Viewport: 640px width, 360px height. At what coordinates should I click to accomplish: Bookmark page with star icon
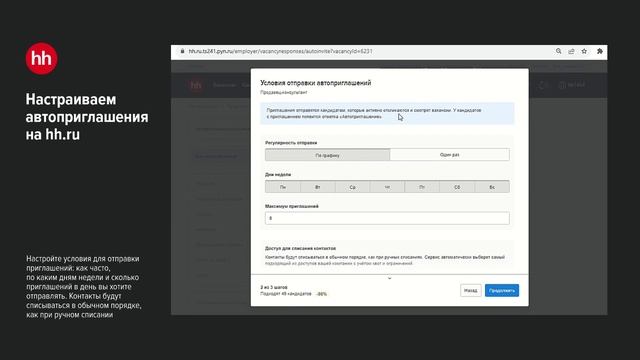[584, 51]
